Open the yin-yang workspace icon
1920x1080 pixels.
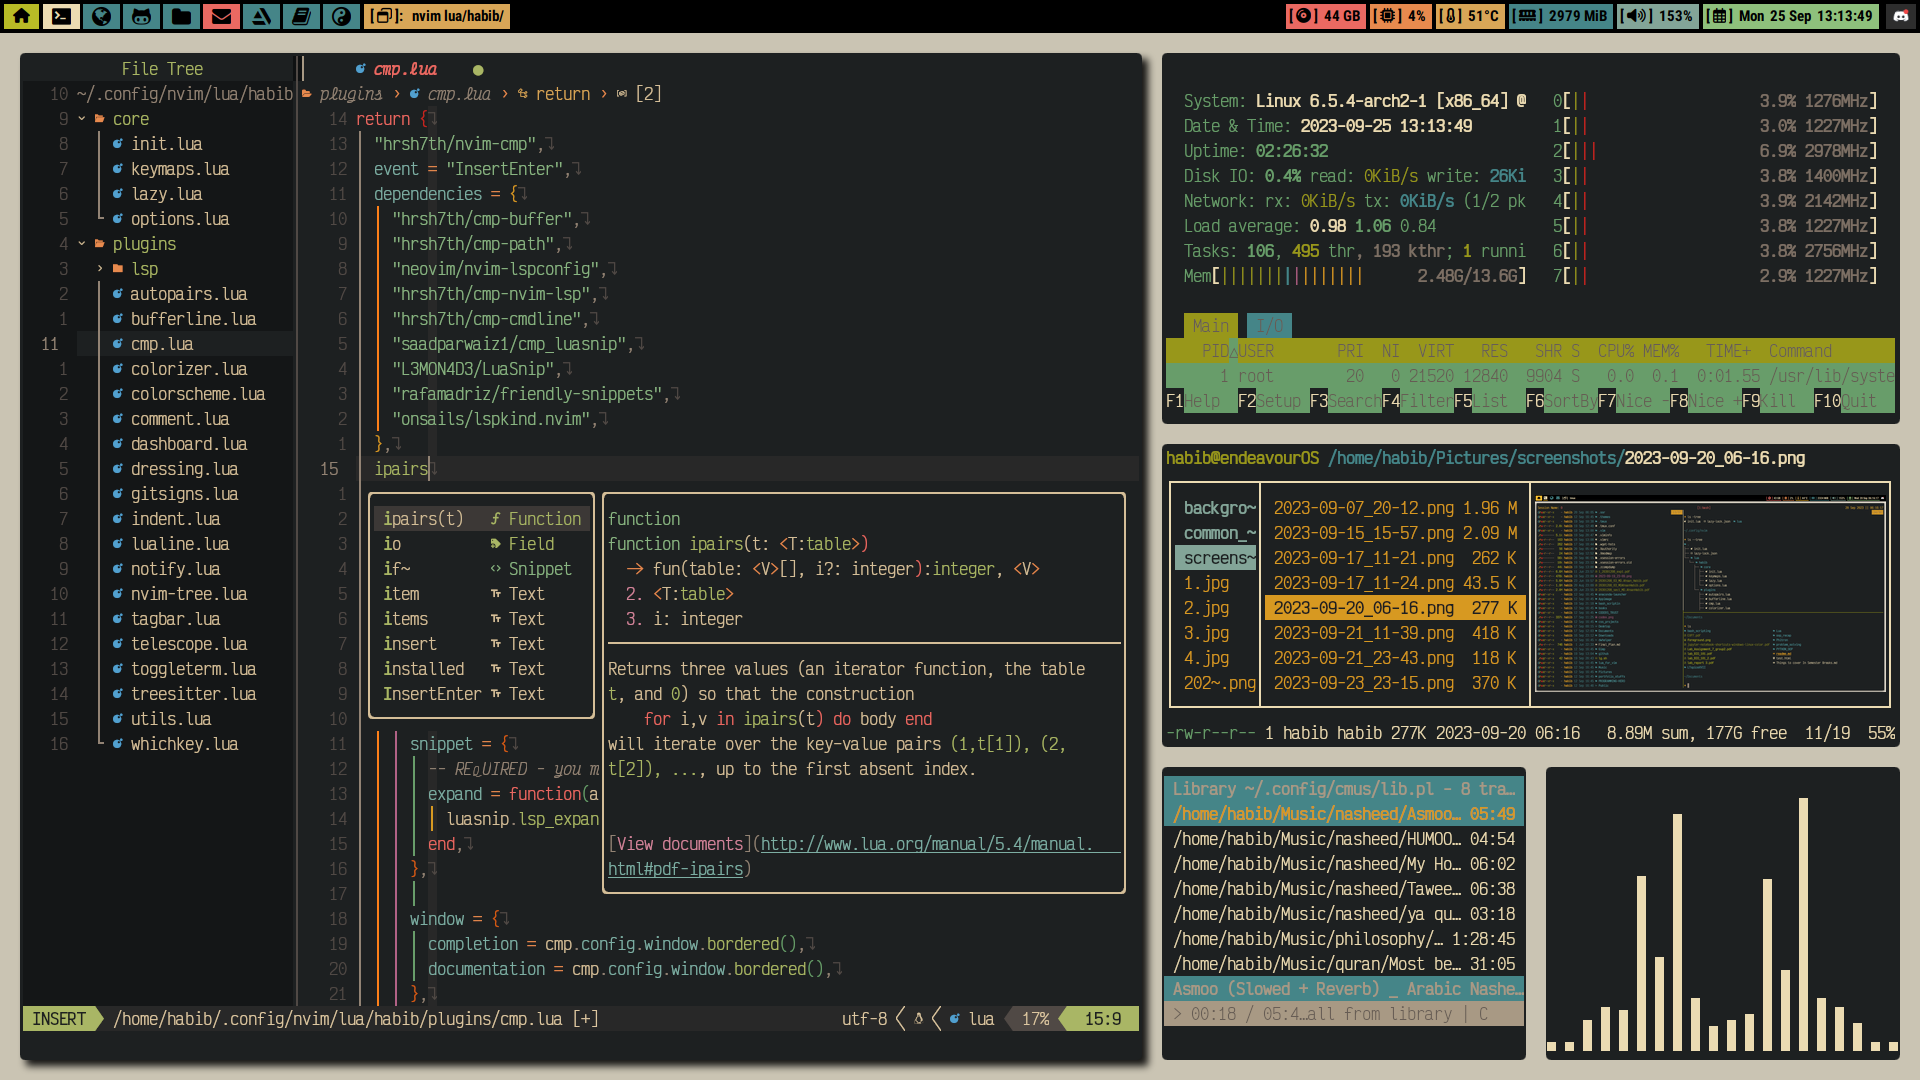coord(341,16)
